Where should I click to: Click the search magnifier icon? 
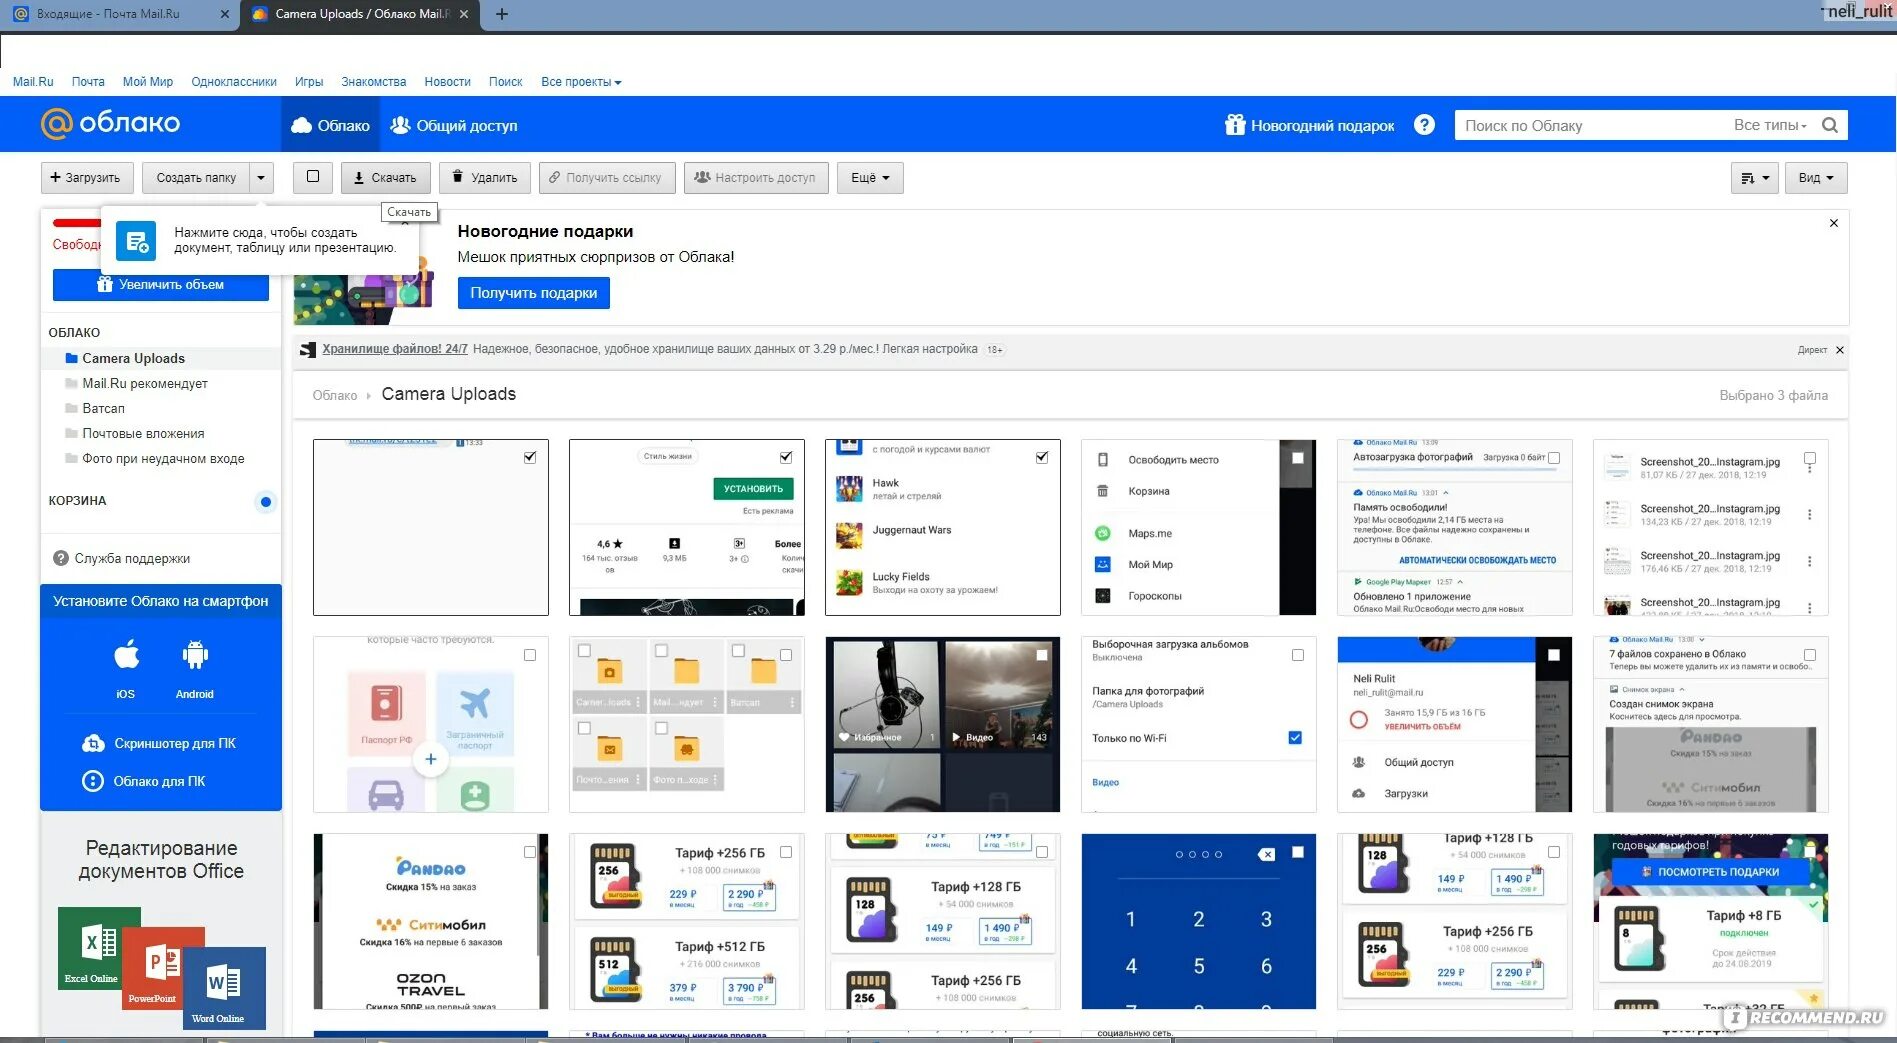pos(1829,125)
